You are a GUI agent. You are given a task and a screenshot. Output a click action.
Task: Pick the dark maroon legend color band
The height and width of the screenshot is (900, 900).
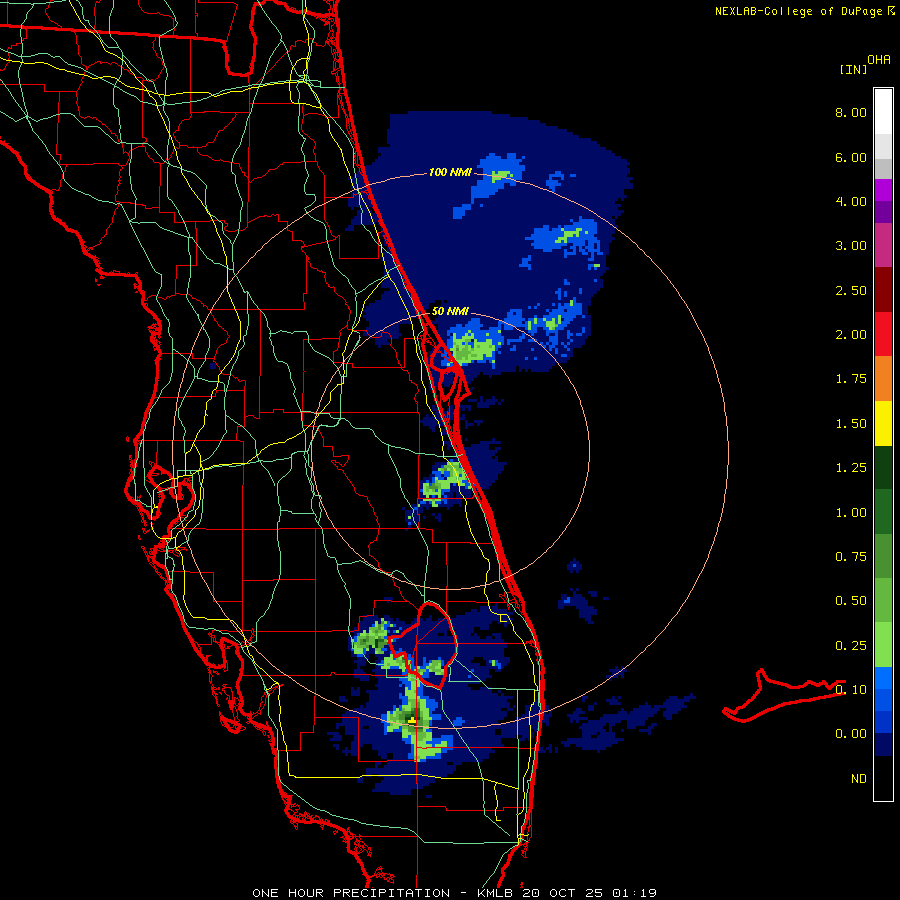pos(883,290)
